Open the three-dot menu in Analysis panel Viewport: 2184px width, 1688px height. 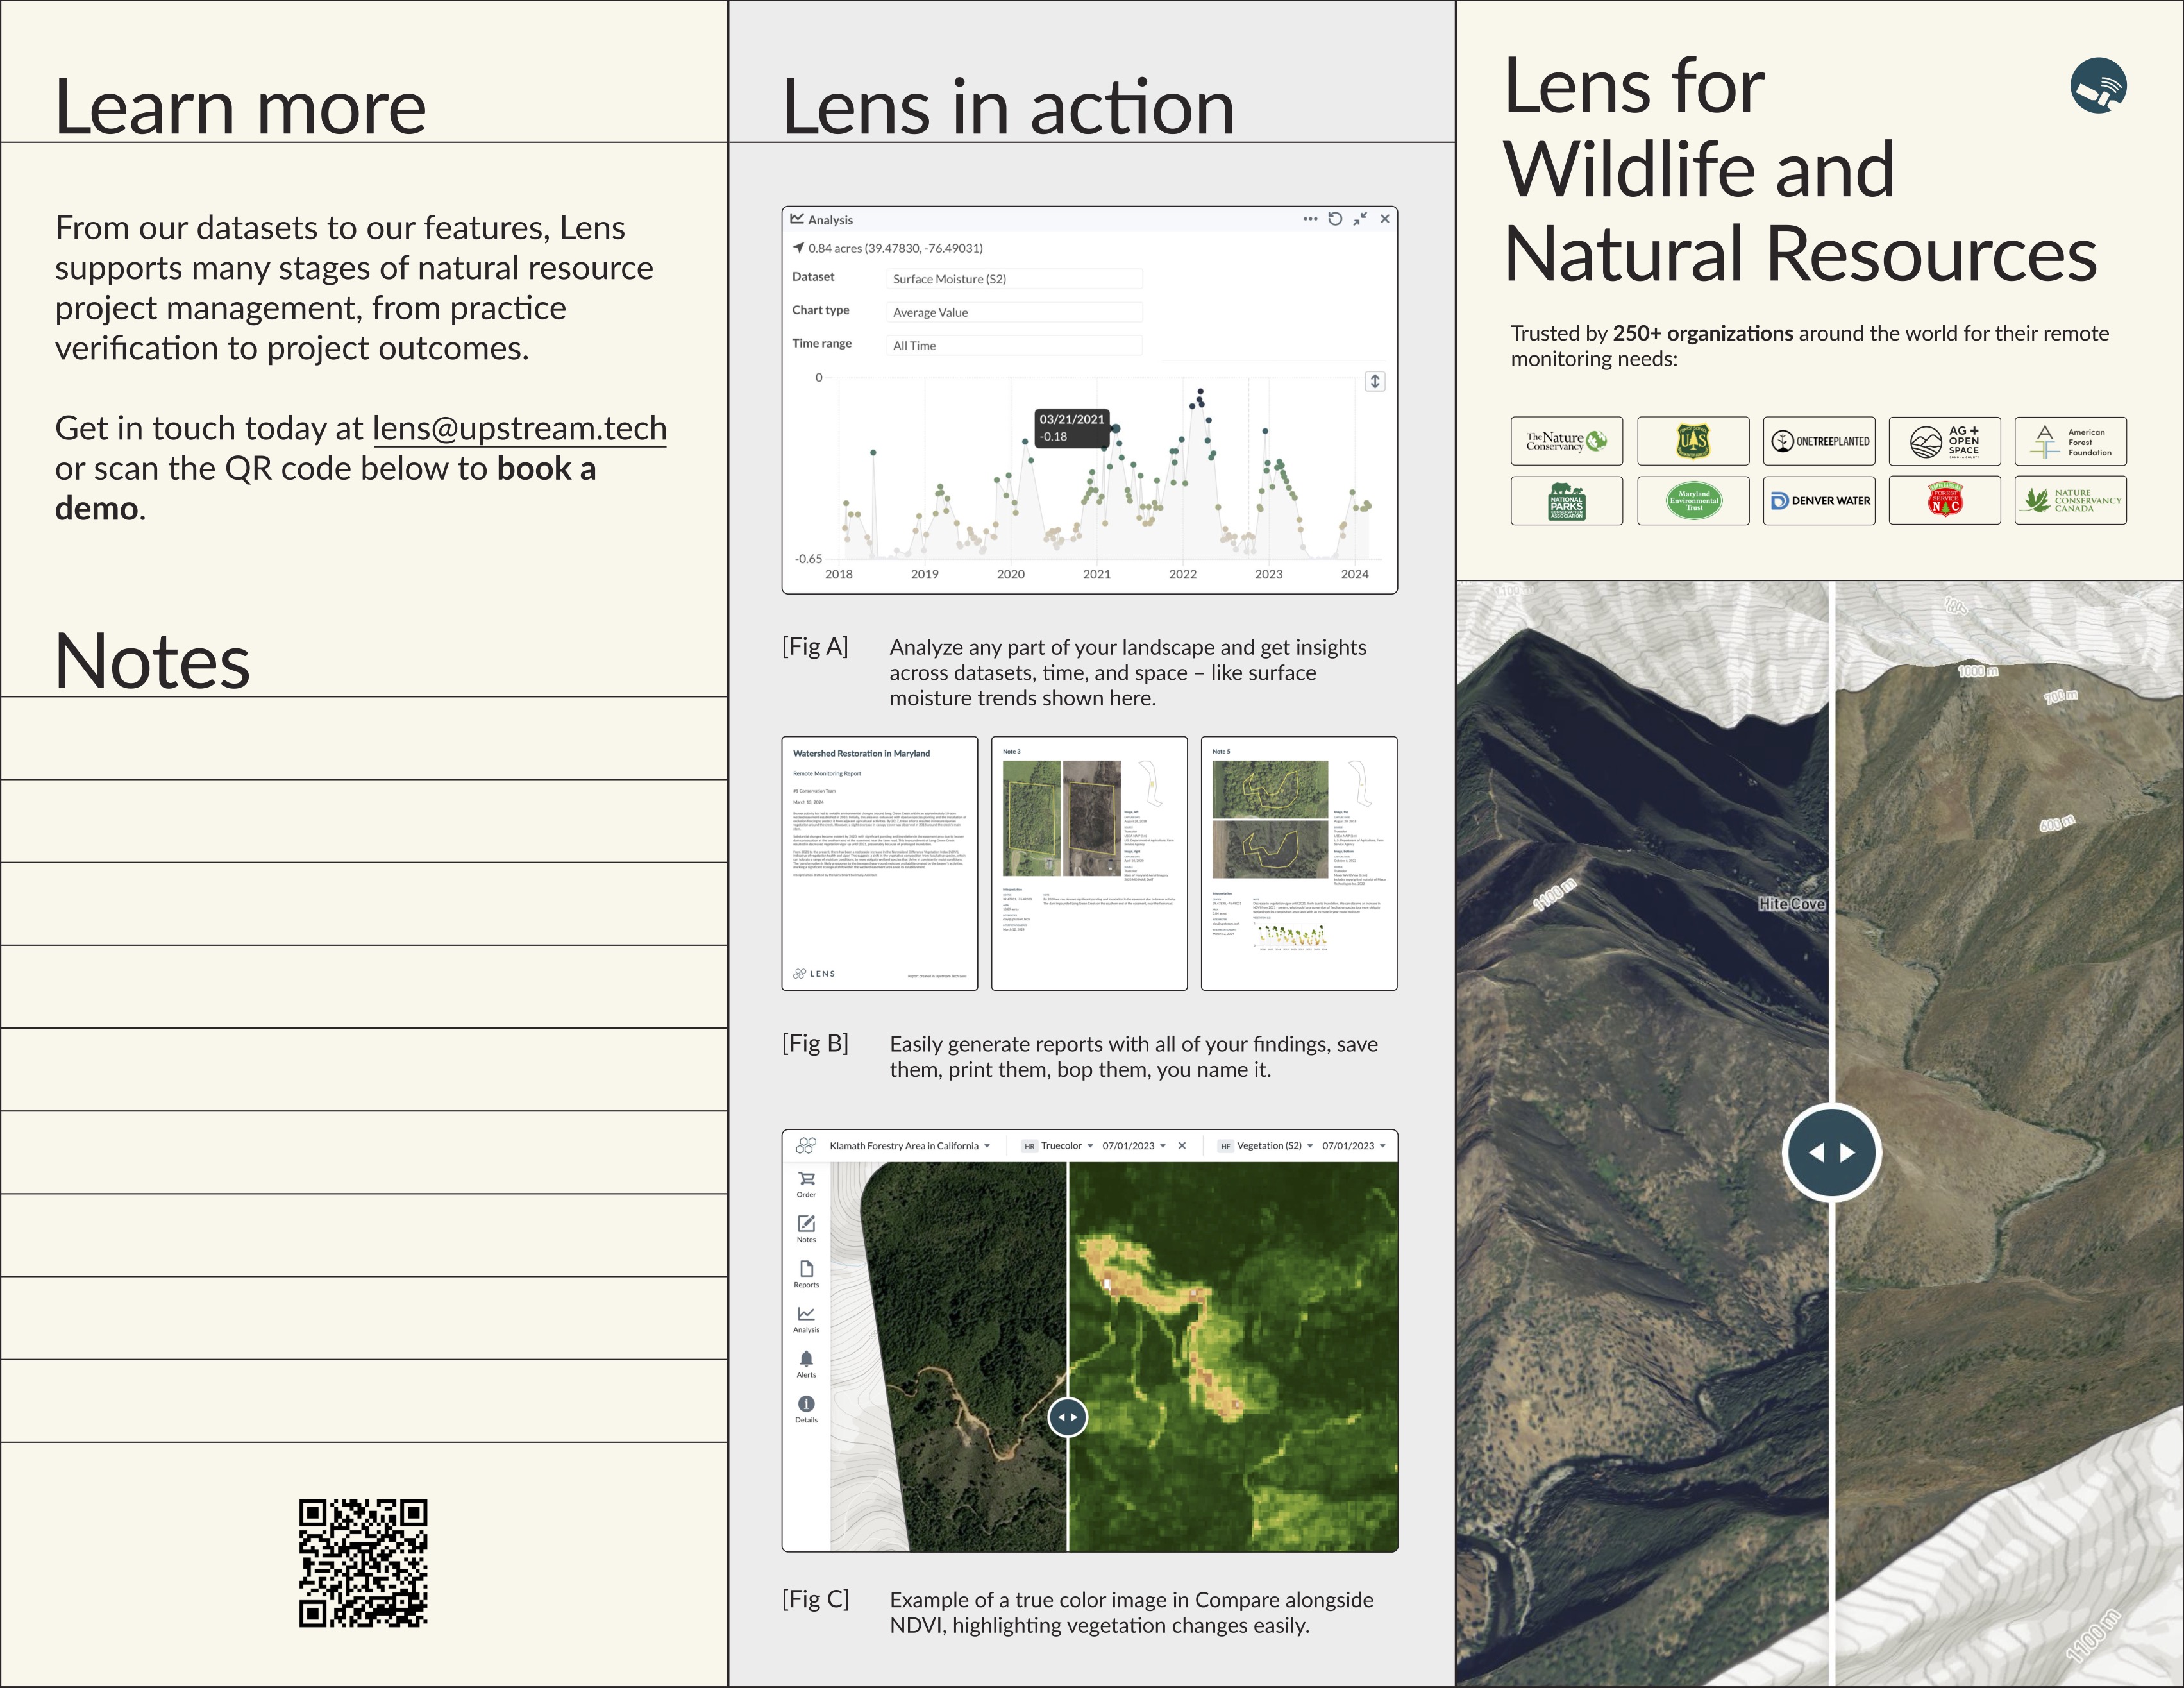point(1310,219)
